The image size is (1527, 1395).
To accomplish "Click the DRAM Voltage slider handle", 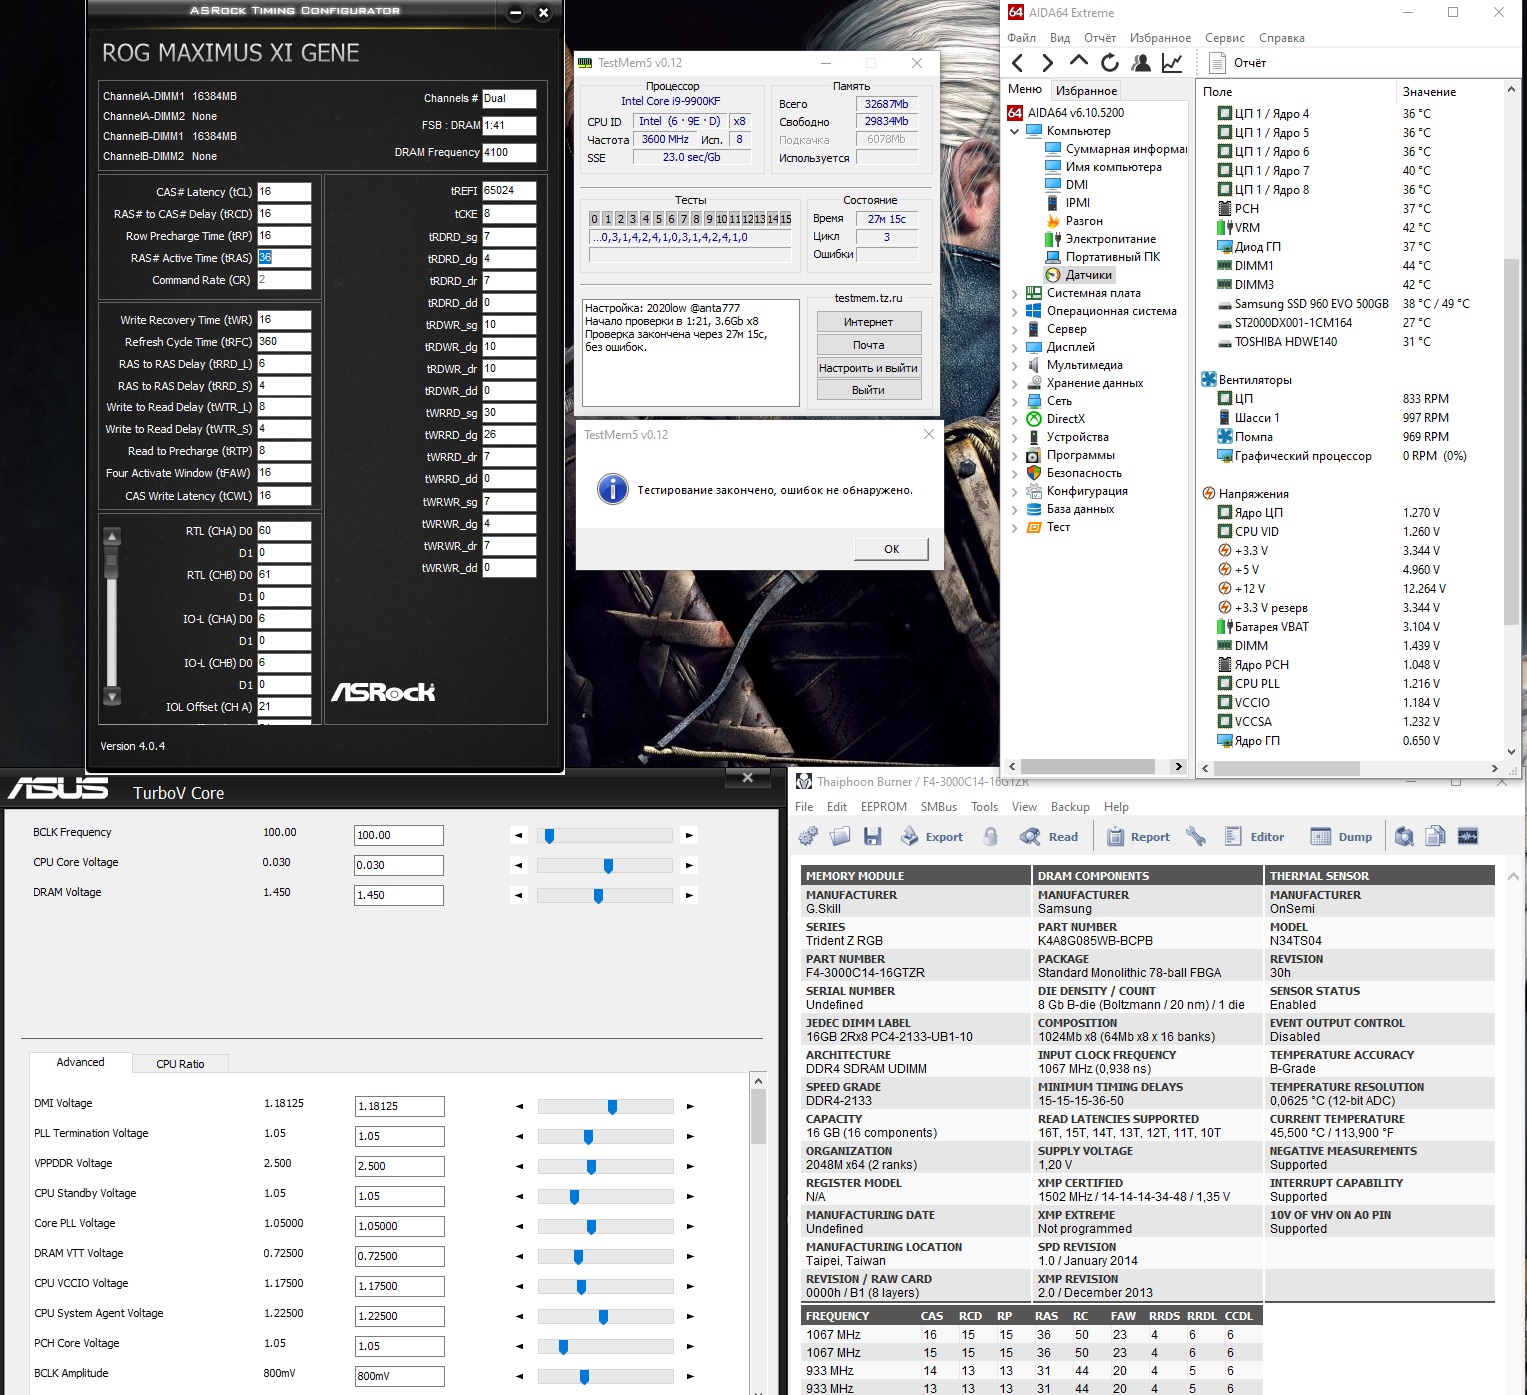I will pos(598,896).
